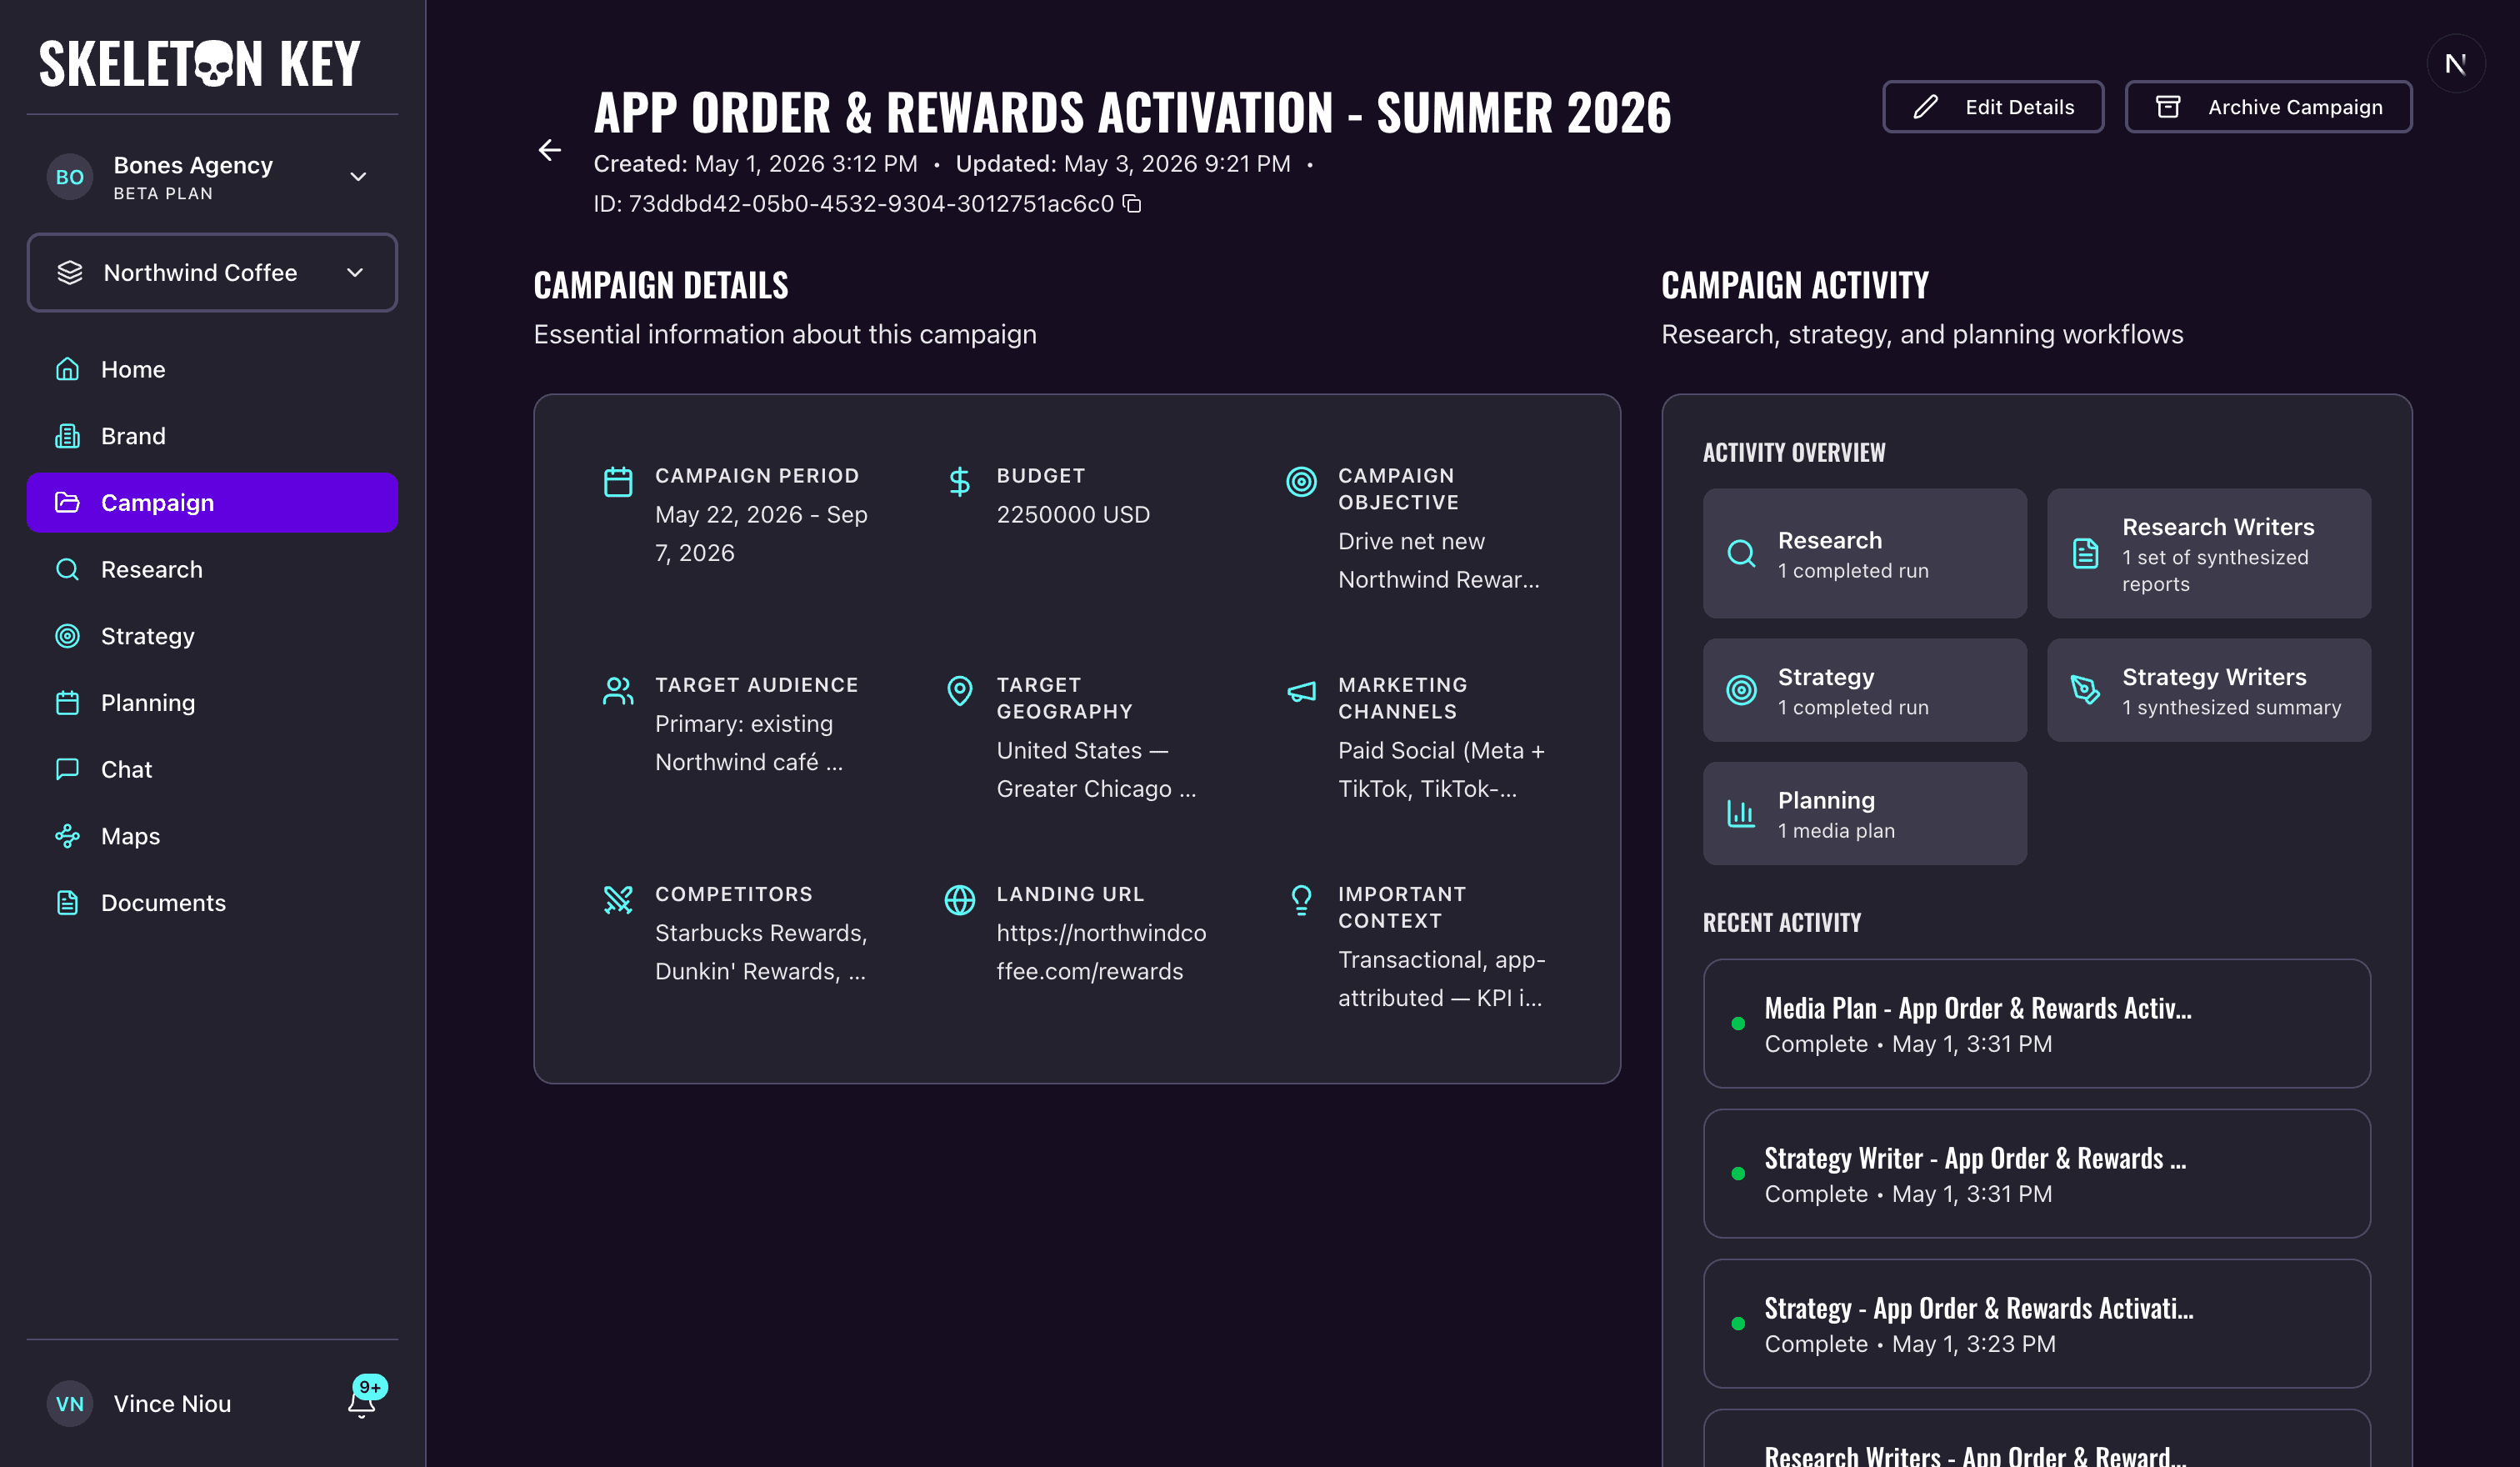Screen dimensions: 2520x1467
Task: Click the archive box icon in Archive Campaign
Action: [2168, 107]
